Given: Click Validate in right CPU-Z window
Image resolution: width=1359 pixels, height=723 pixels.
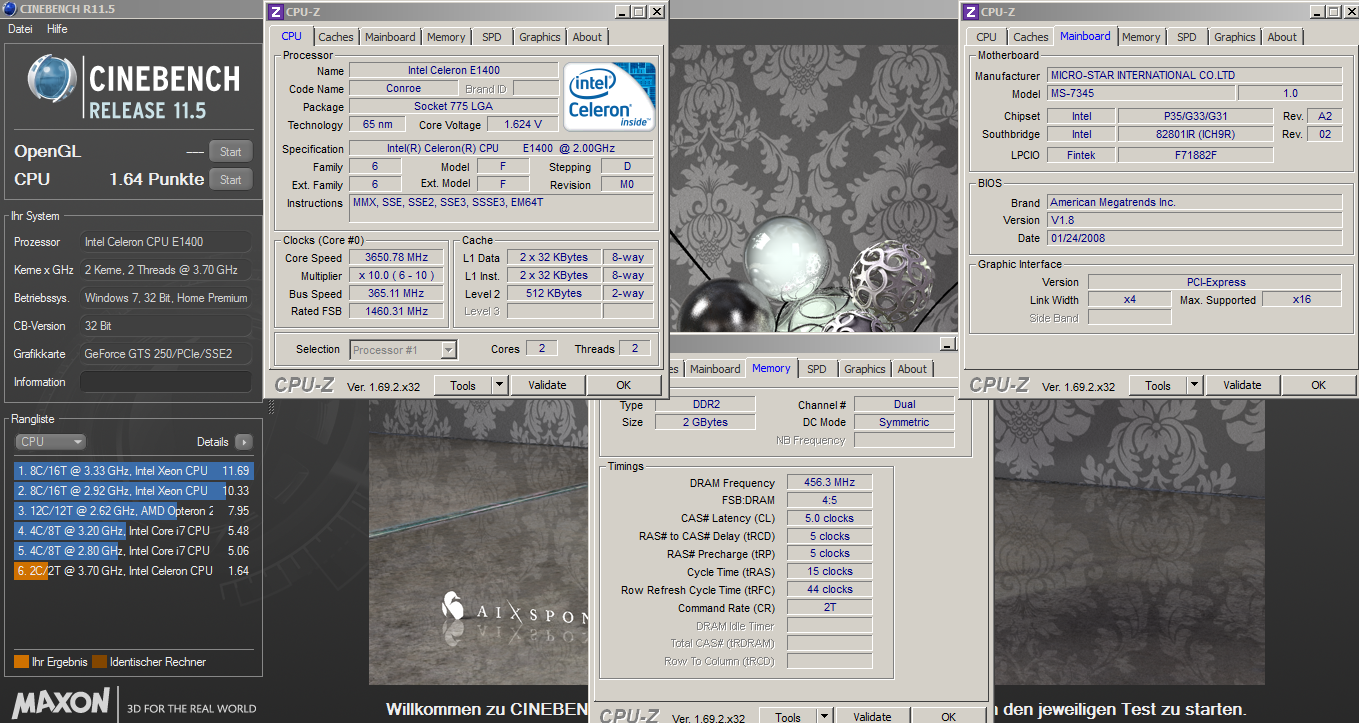Looking at the screenshot, I should pyautogui.click(x=1242, y=385).
